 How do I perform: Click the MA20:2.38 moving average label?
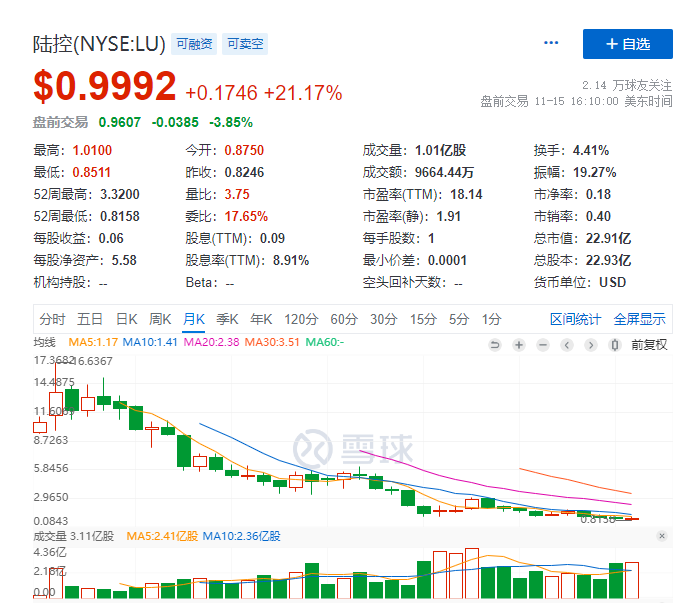[211, 342]
